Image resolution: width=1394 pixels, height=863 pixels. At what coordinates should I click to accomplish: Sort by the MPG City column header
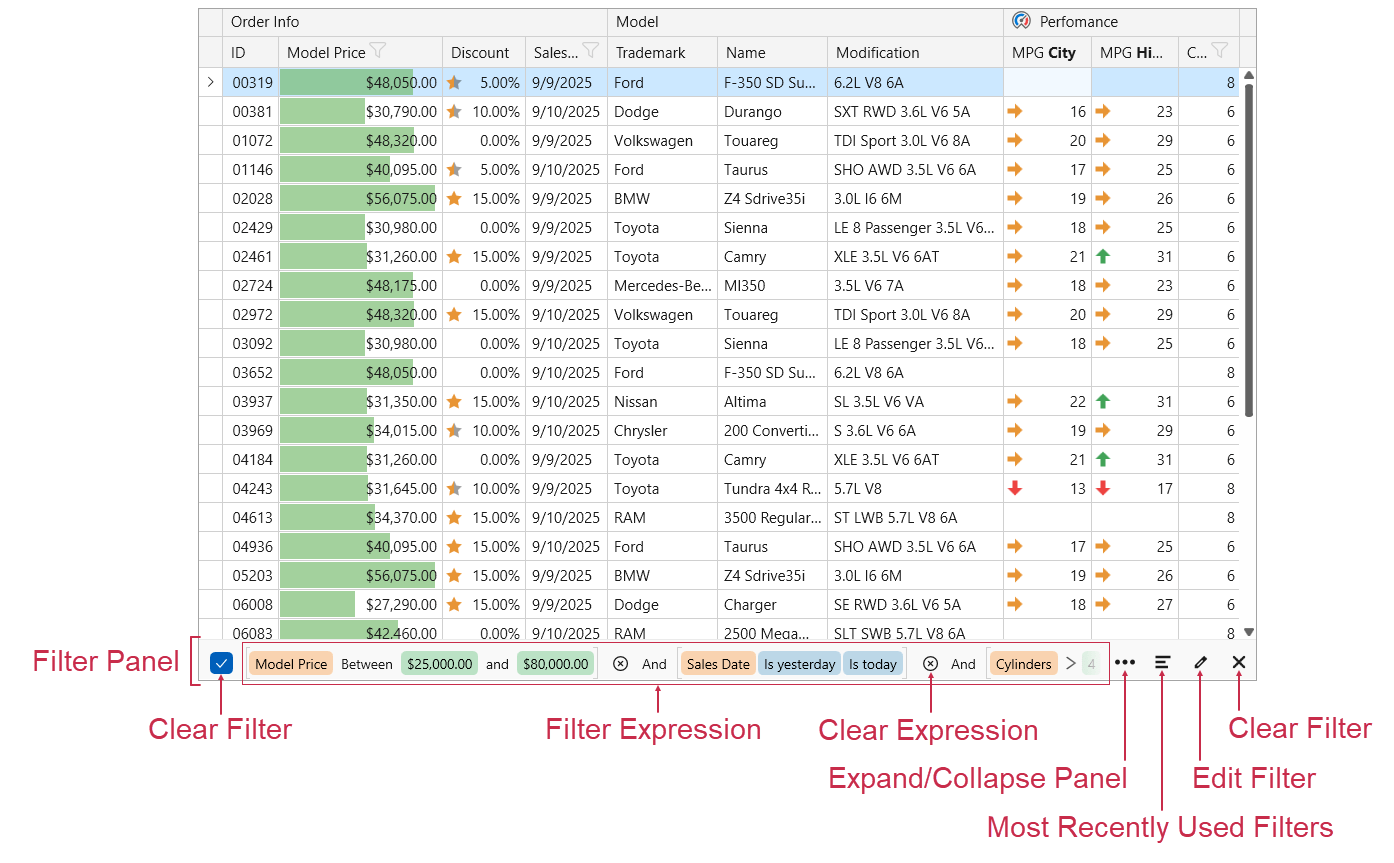tap(1047, 52)
